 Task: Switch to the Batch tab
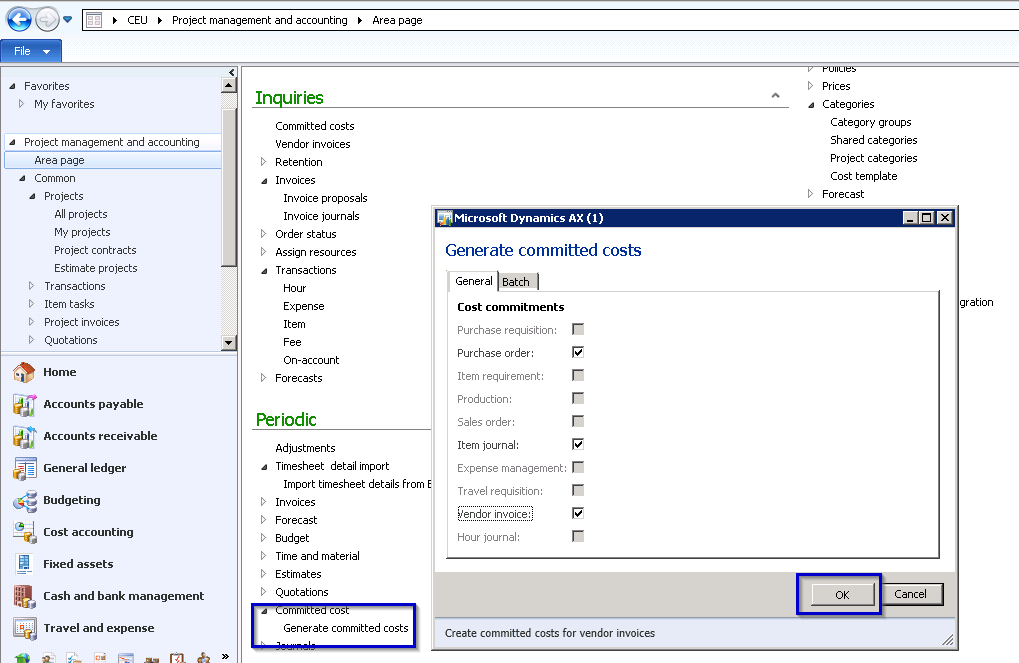coord(516,282)
